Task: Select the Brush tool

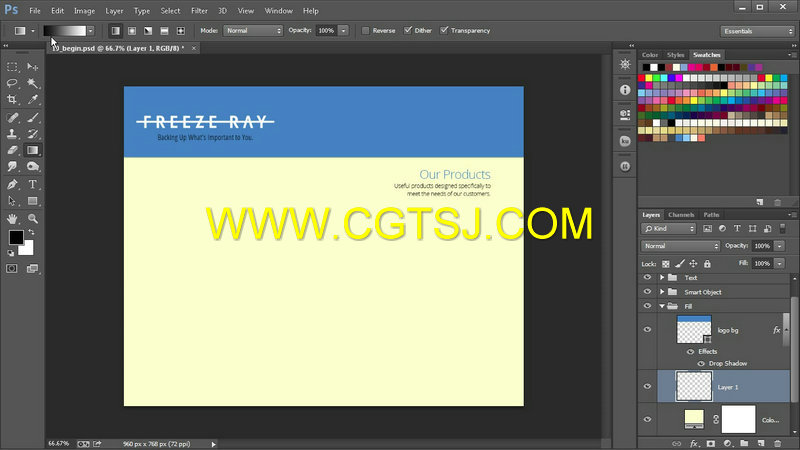Action: tap(33, 117)
